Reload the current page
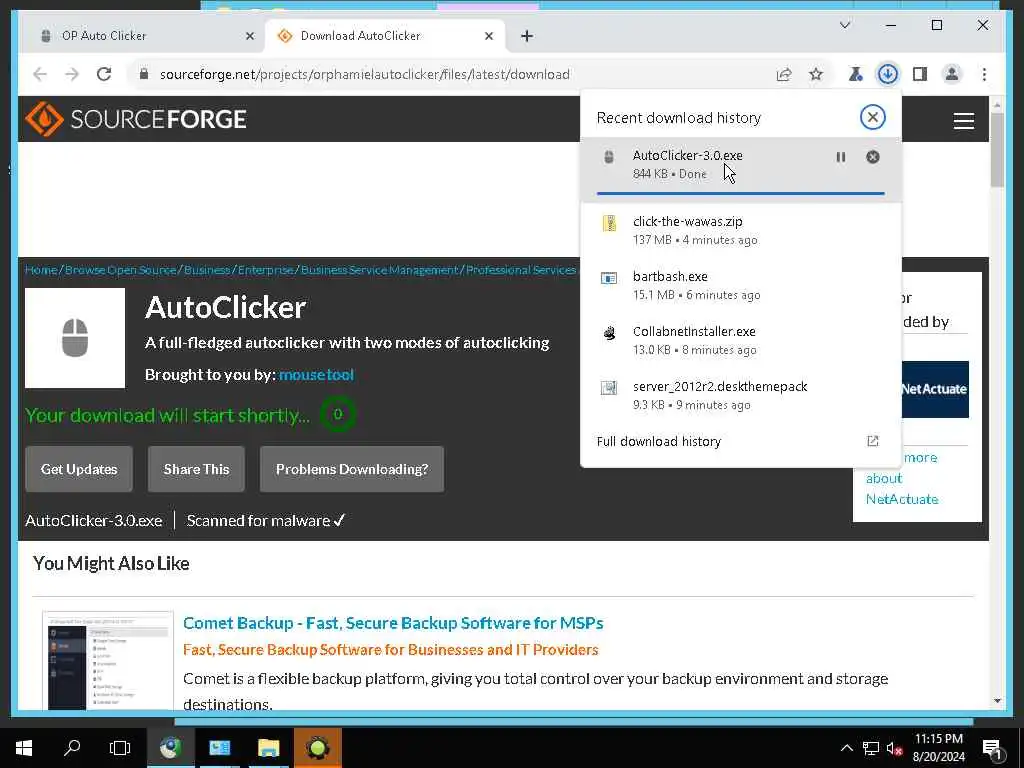Screen dimensions: 1024x768 (x=104, y=74)
